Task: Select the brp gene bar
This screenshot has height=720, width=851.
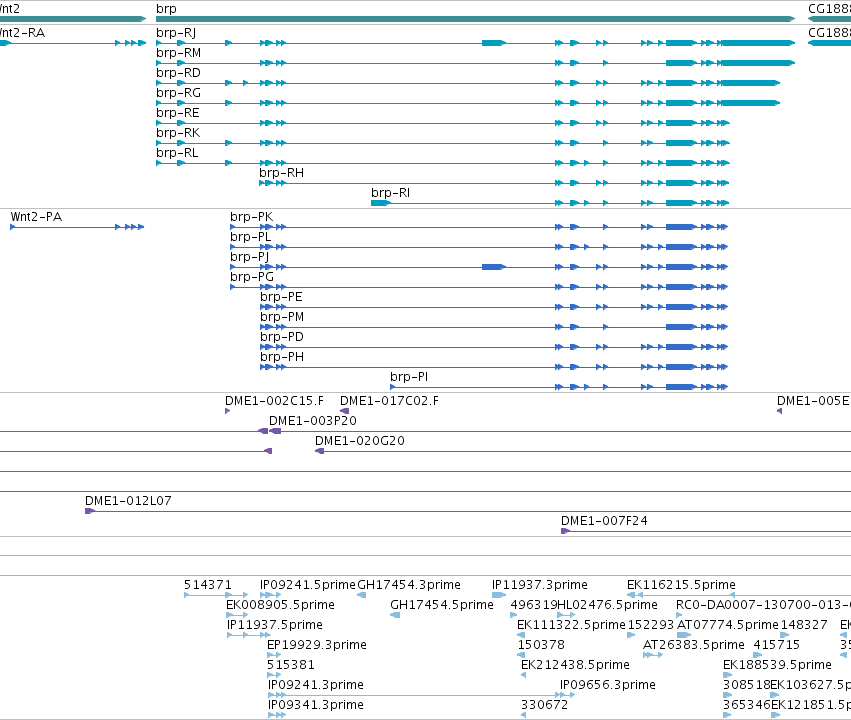Action: click(475, 19)
